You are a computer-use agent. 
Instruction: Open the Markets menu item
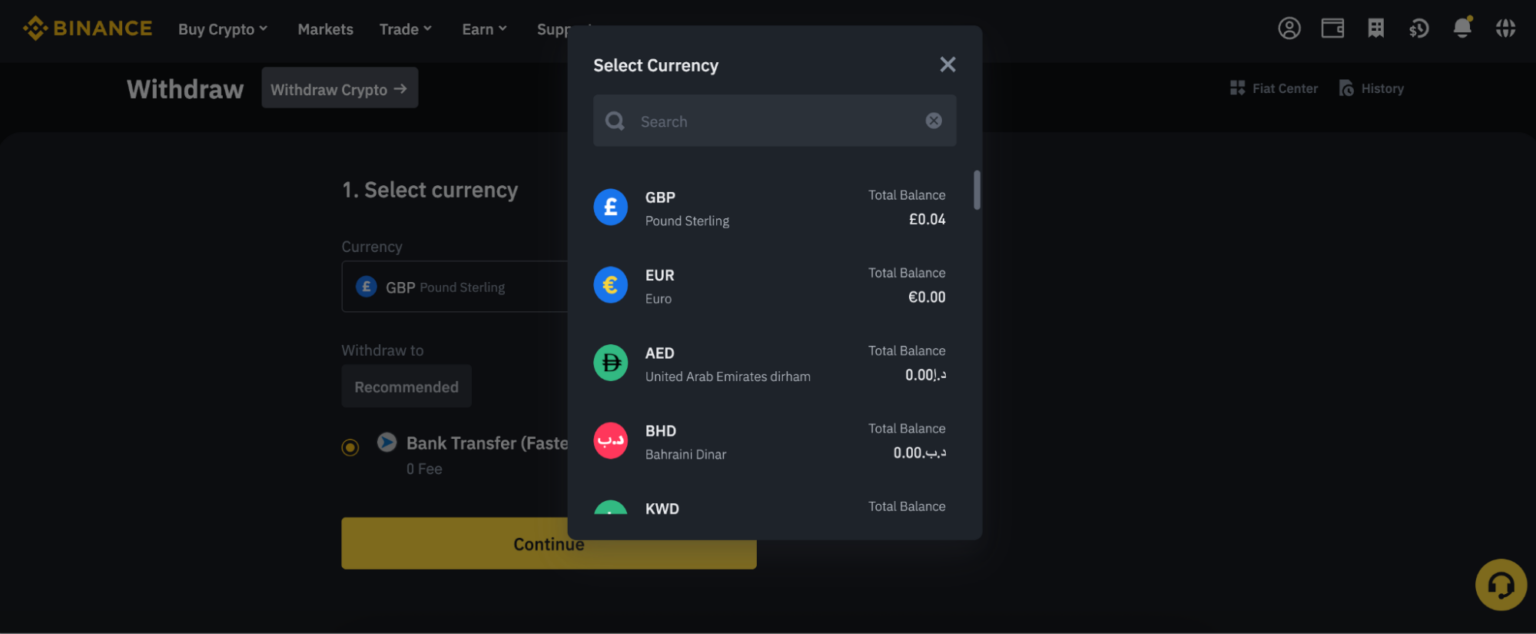[x=325, y=29]
